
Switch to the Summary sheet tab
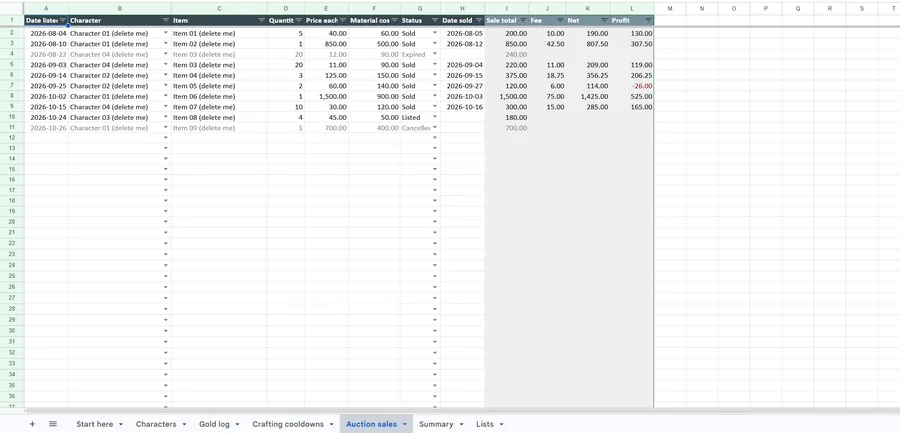(436, 424)
